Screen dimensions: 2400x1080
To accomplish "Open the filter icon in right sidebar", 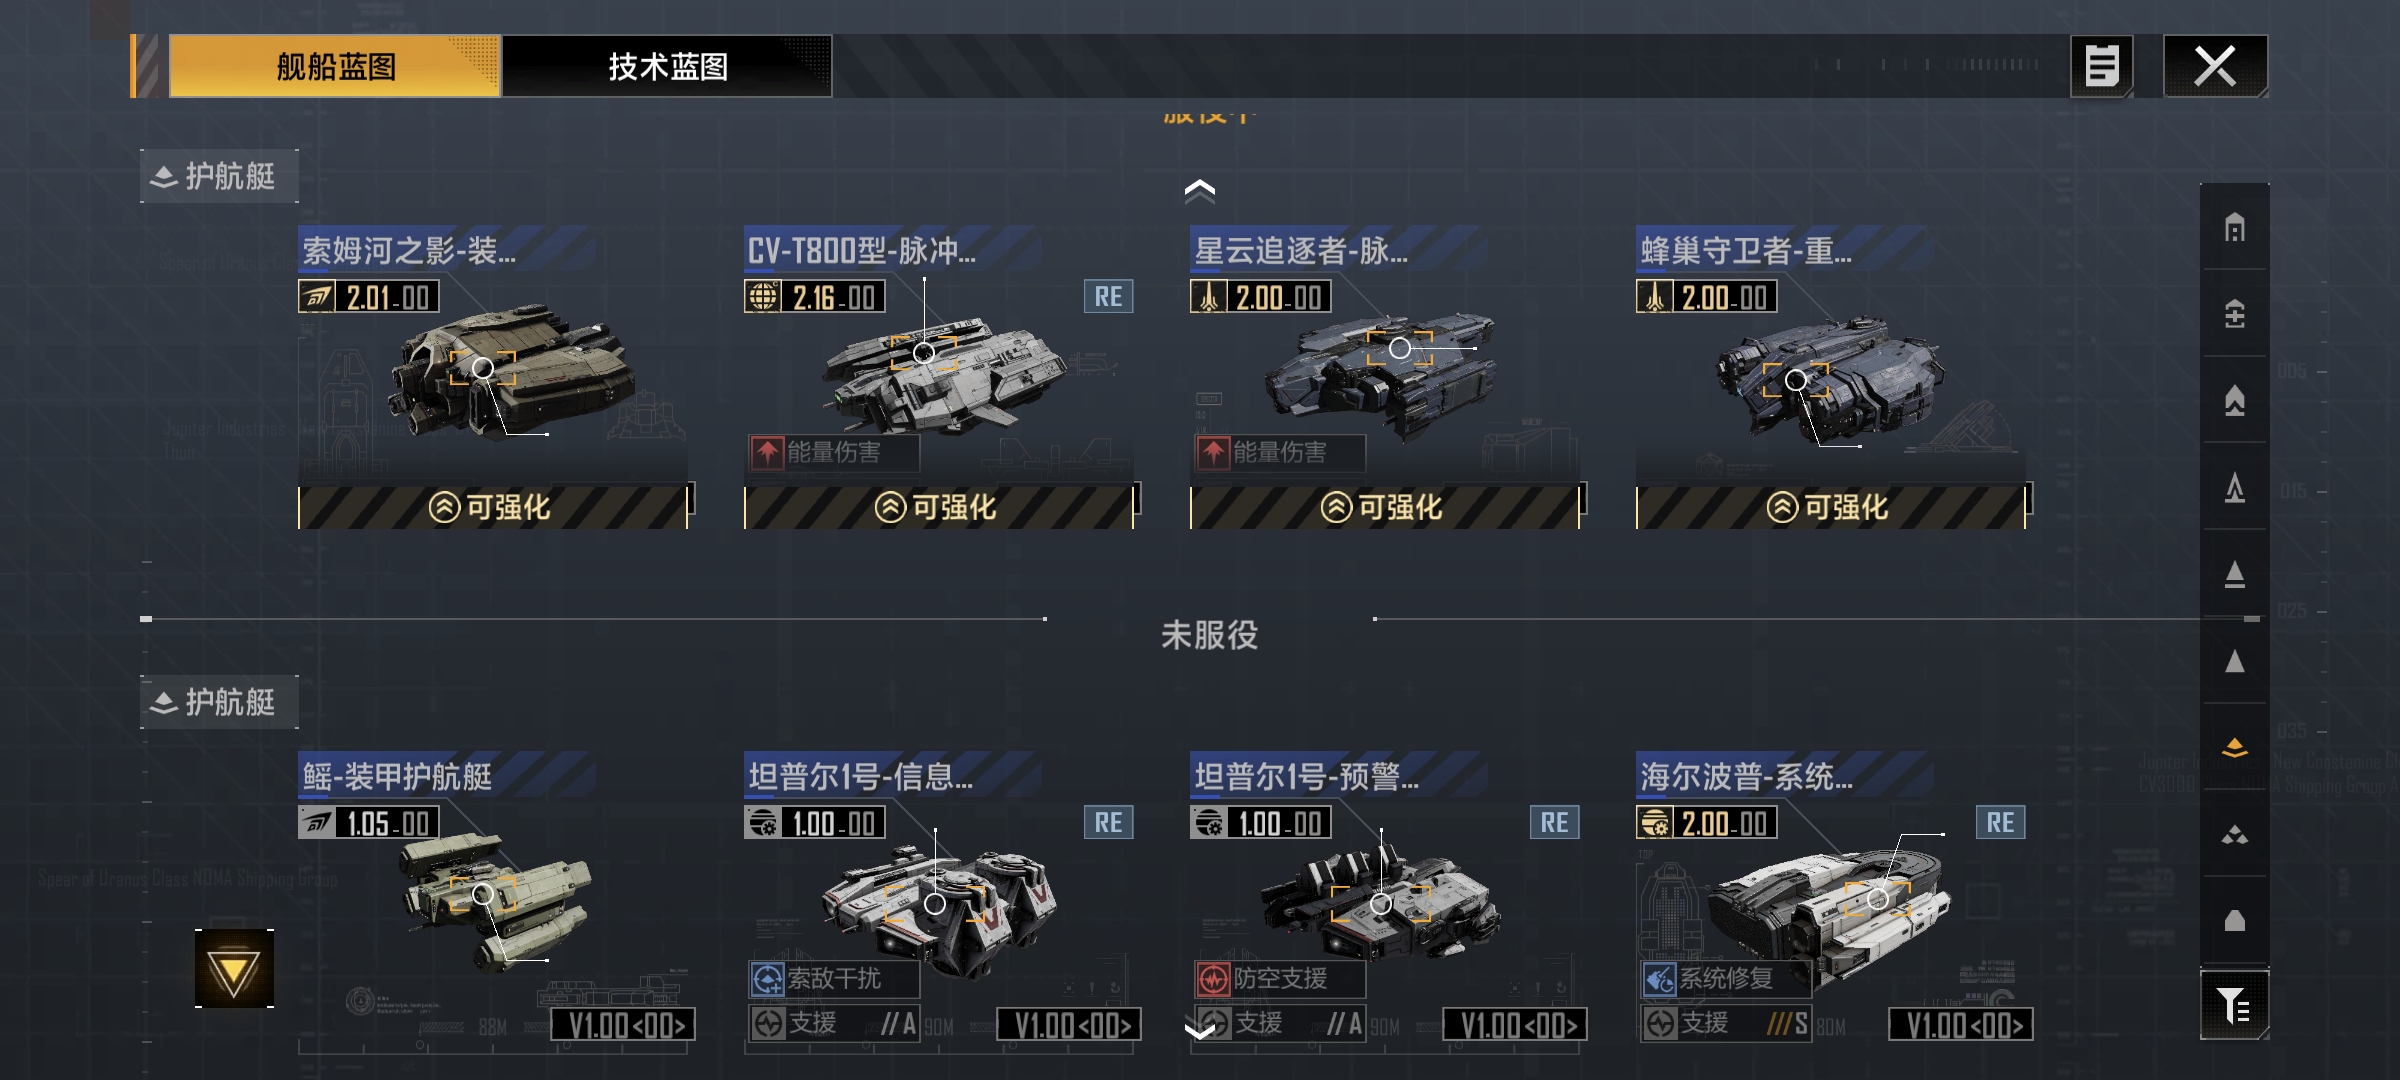I will pyautogui.click(x=2234, y=1005).
